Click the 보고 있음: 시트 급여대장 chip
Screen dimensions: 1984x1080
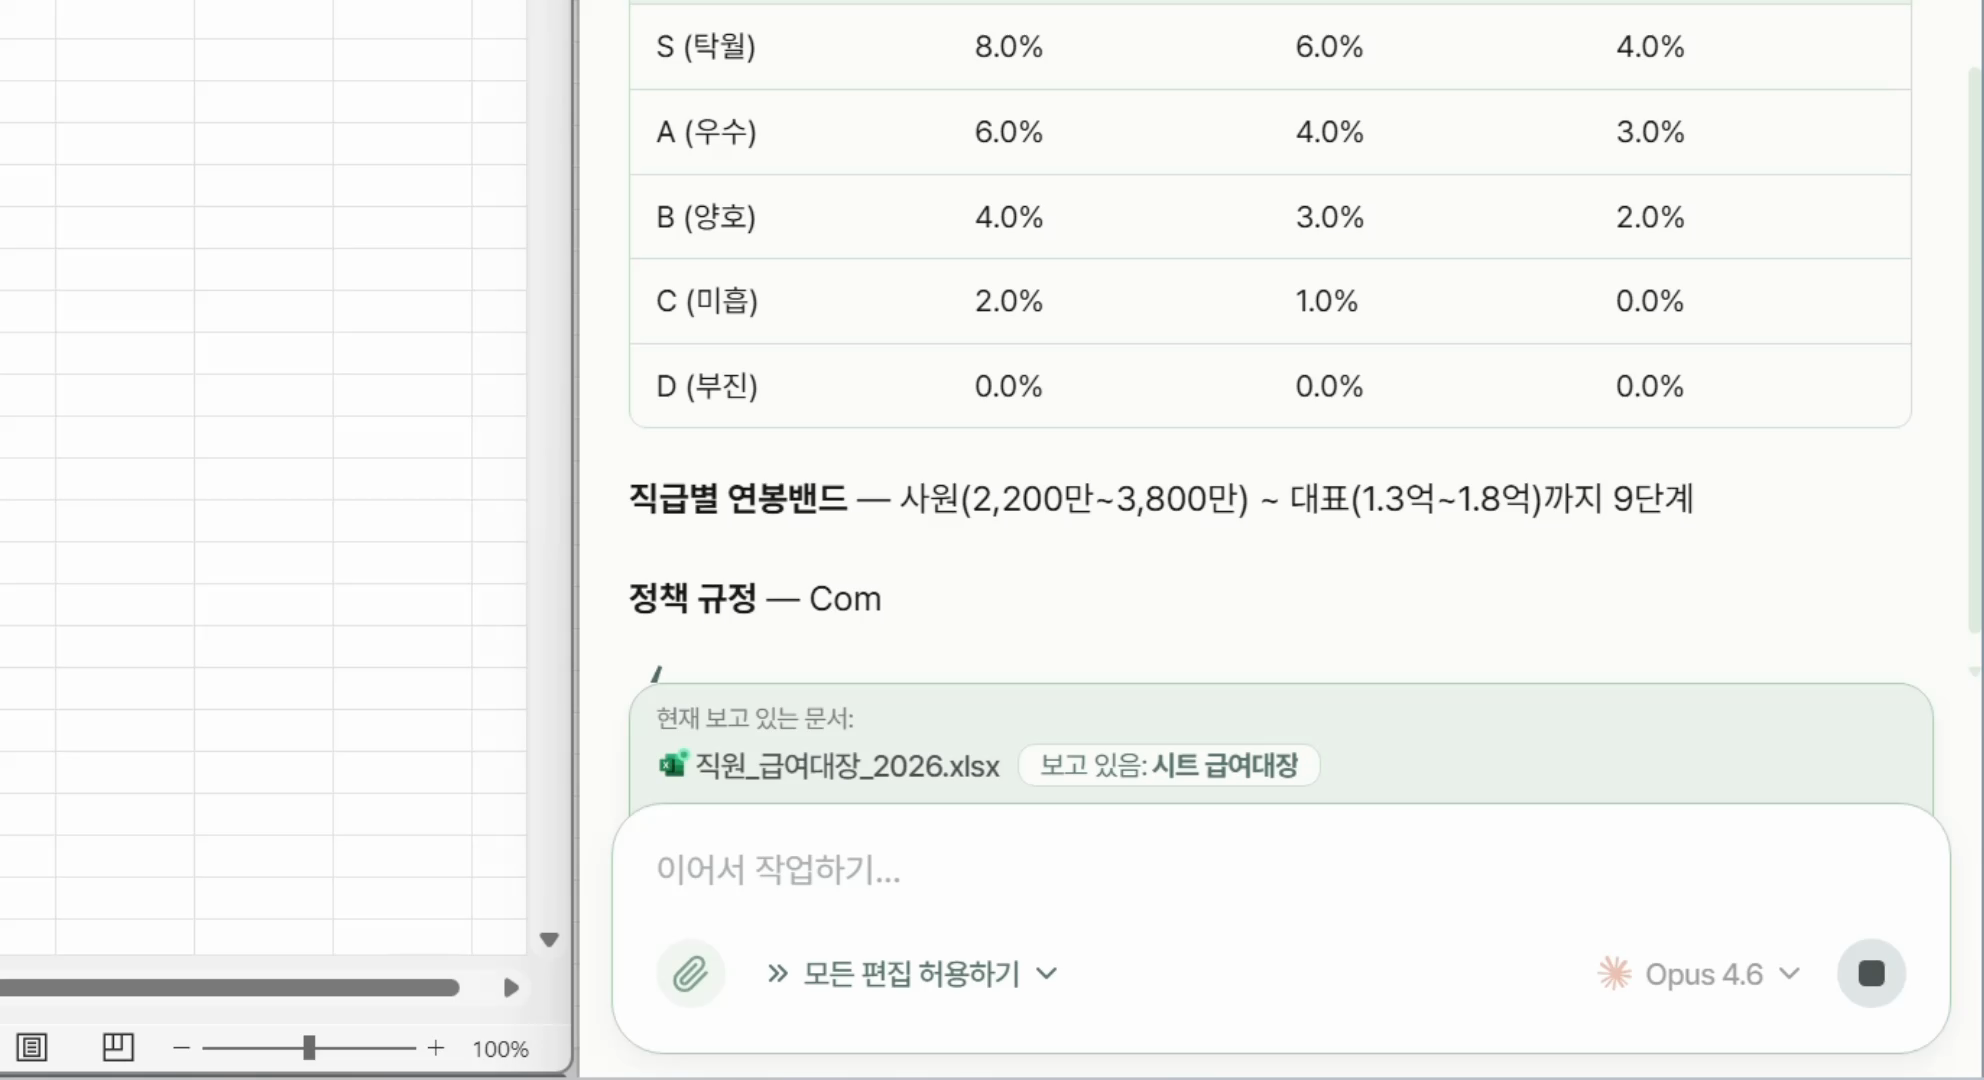1168,765
